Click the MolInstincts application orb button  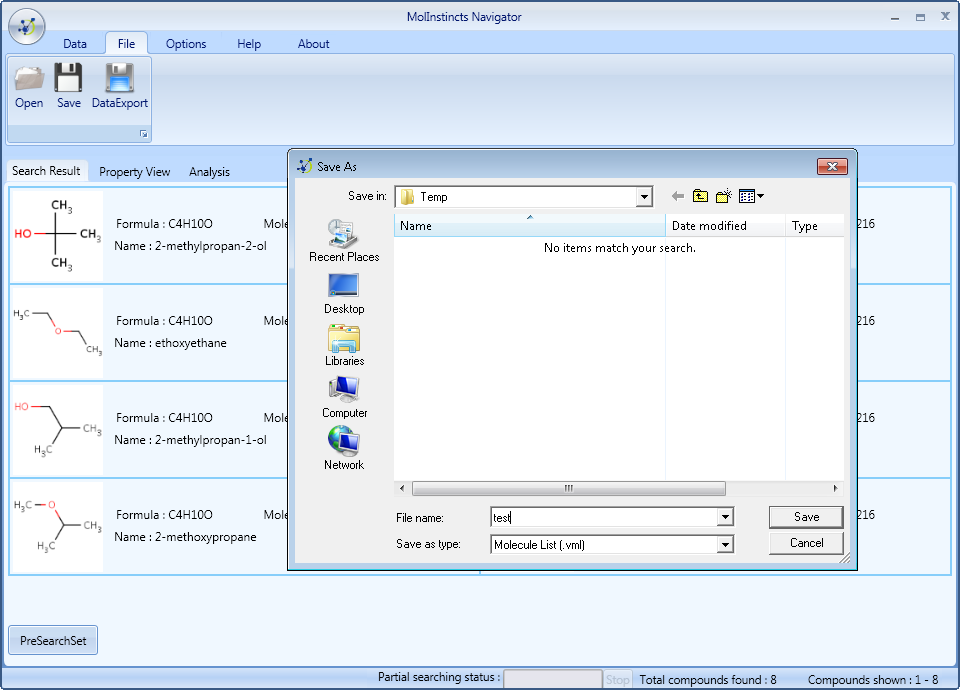27,26
